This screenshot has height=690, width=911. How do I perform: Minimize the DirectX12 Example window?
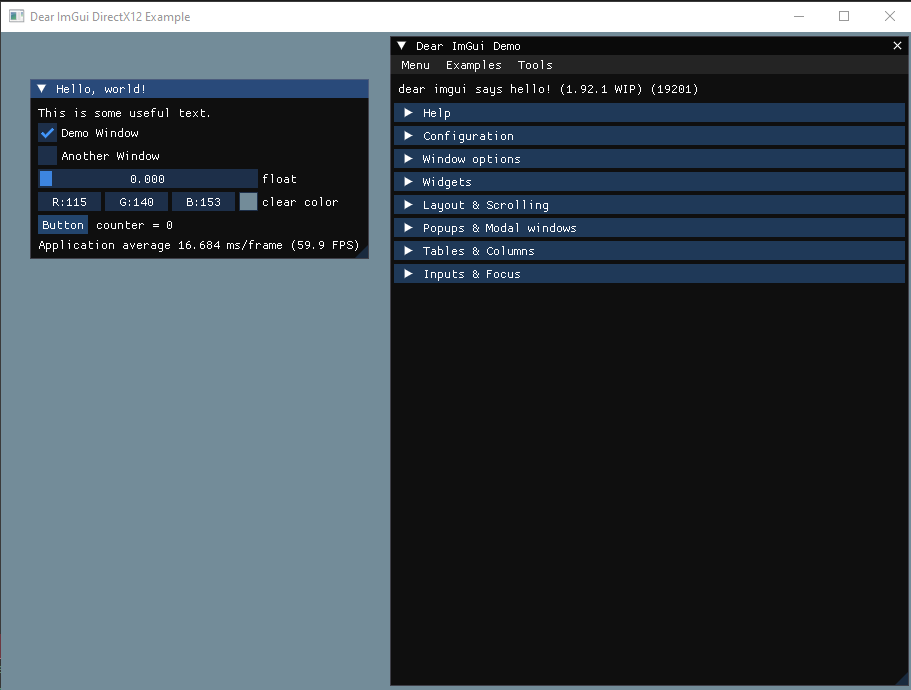click(x=799, y=16)
